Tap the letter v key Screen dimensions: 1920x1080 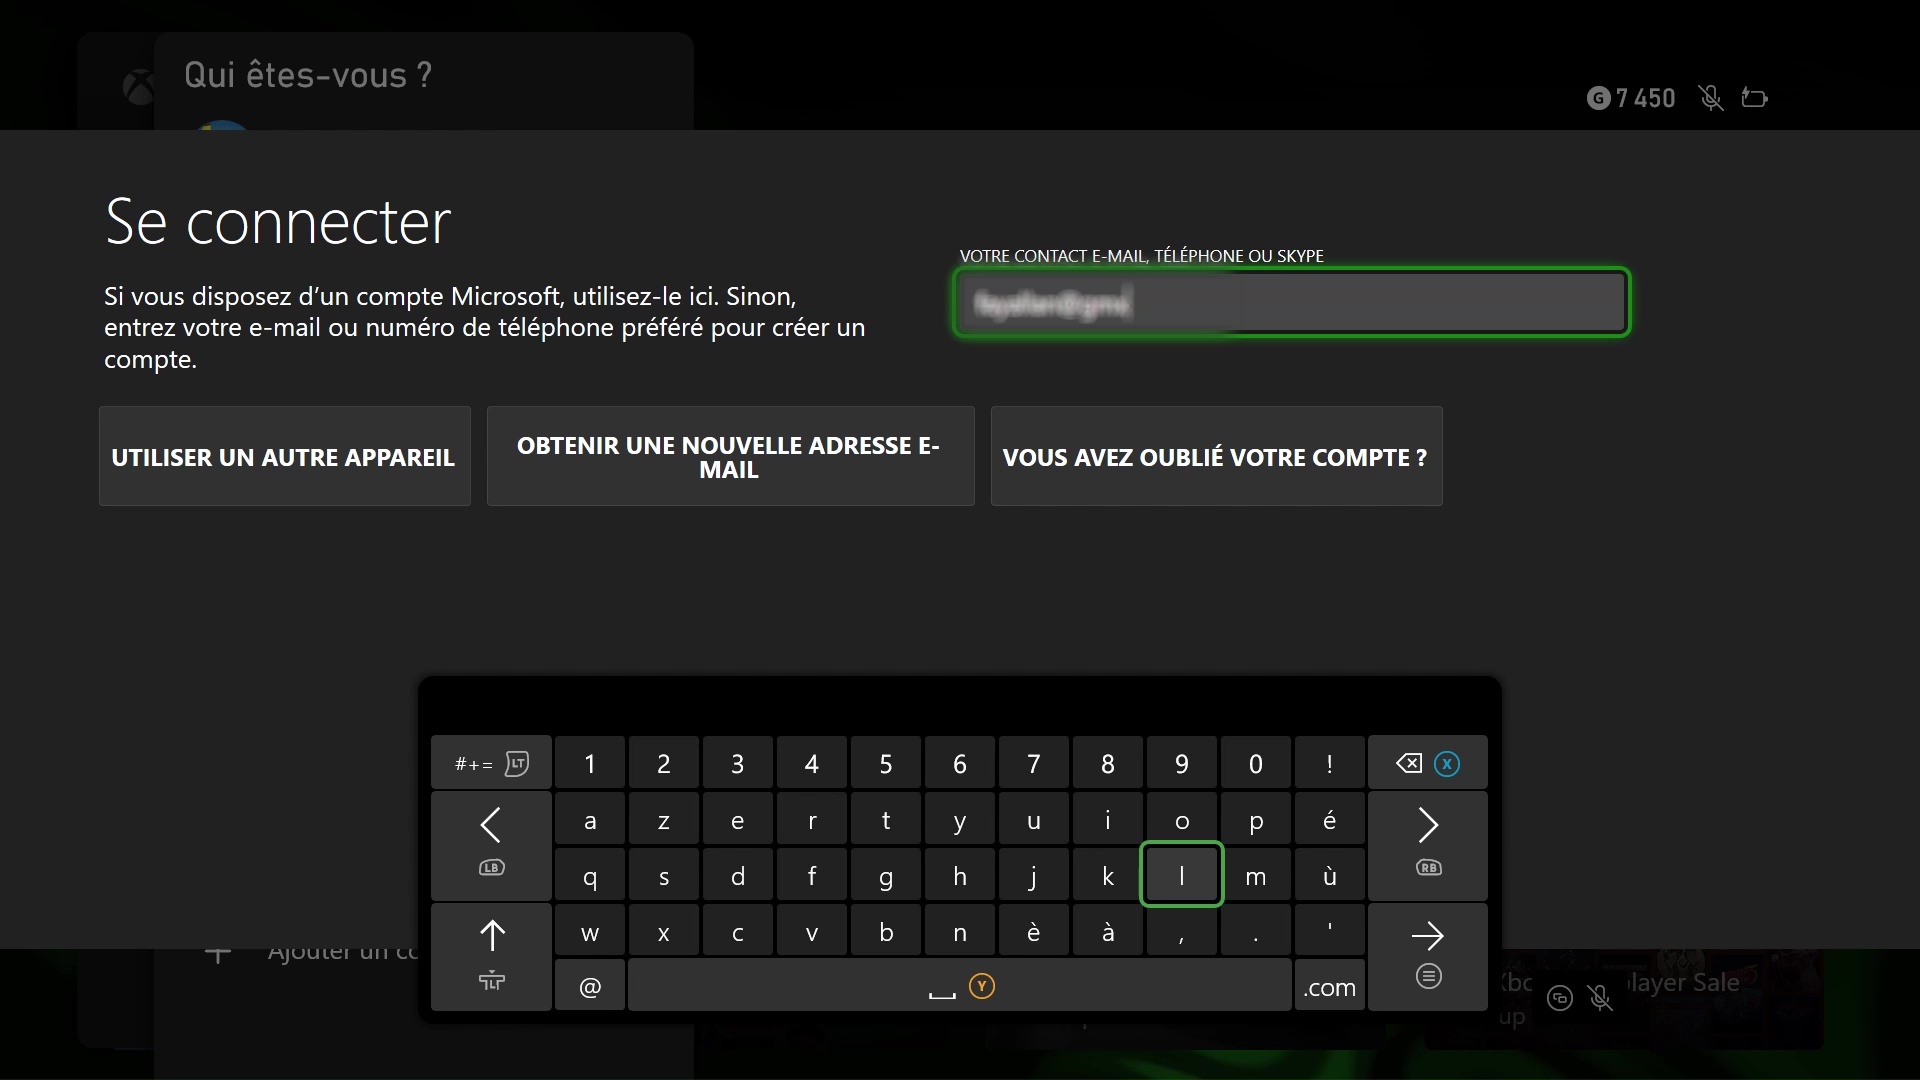click(812, 932)
